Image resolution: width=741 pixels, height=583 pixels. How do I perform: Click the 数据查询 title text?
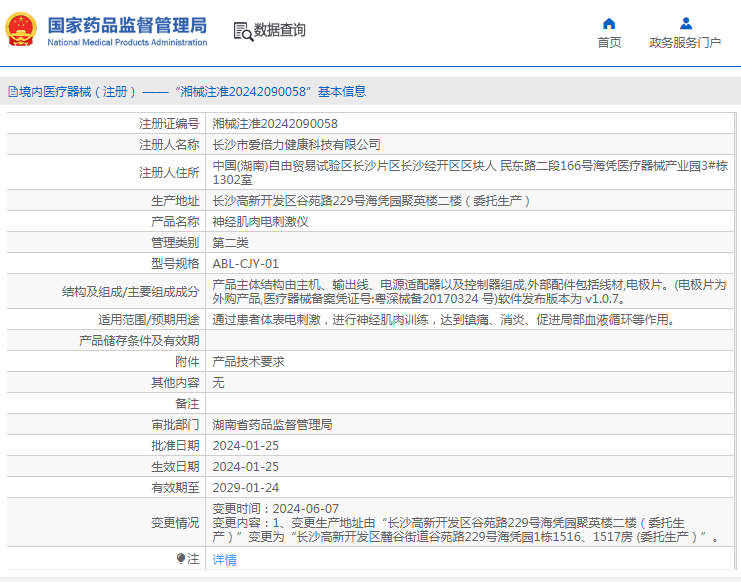[x=280, y=31]
